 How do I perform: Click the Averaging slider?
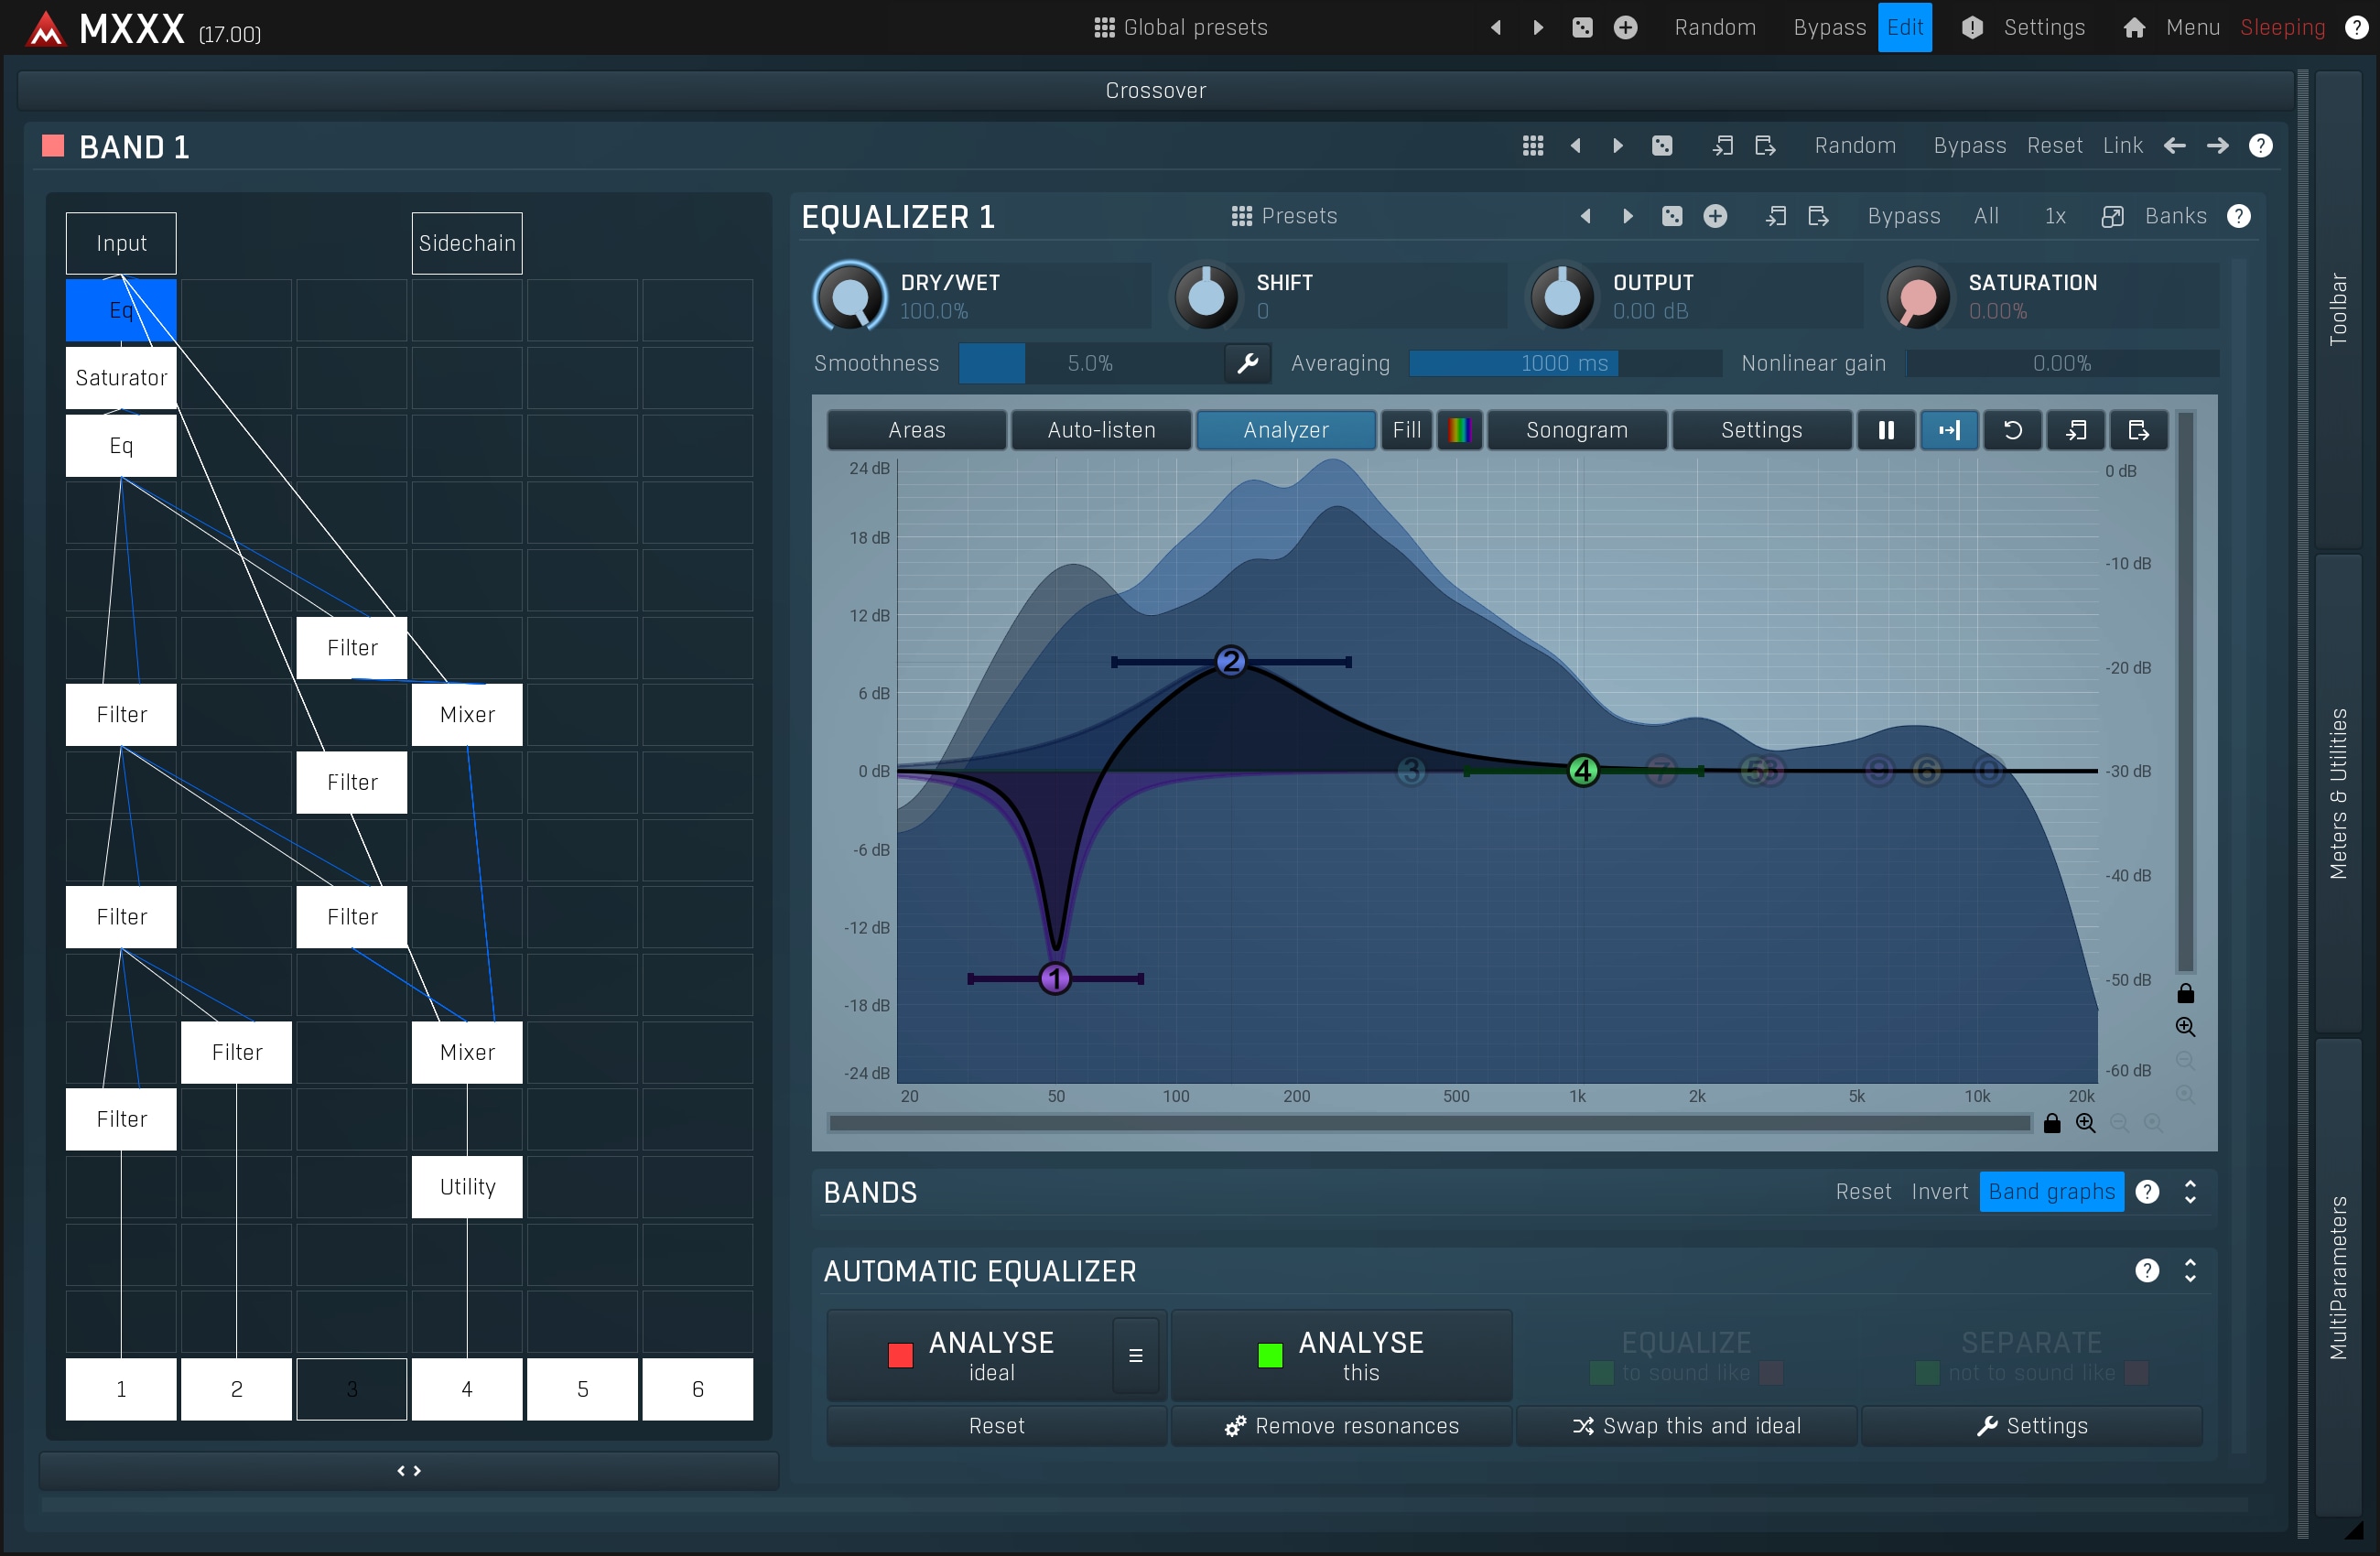pyautogui.click(x=1564, y=363)
